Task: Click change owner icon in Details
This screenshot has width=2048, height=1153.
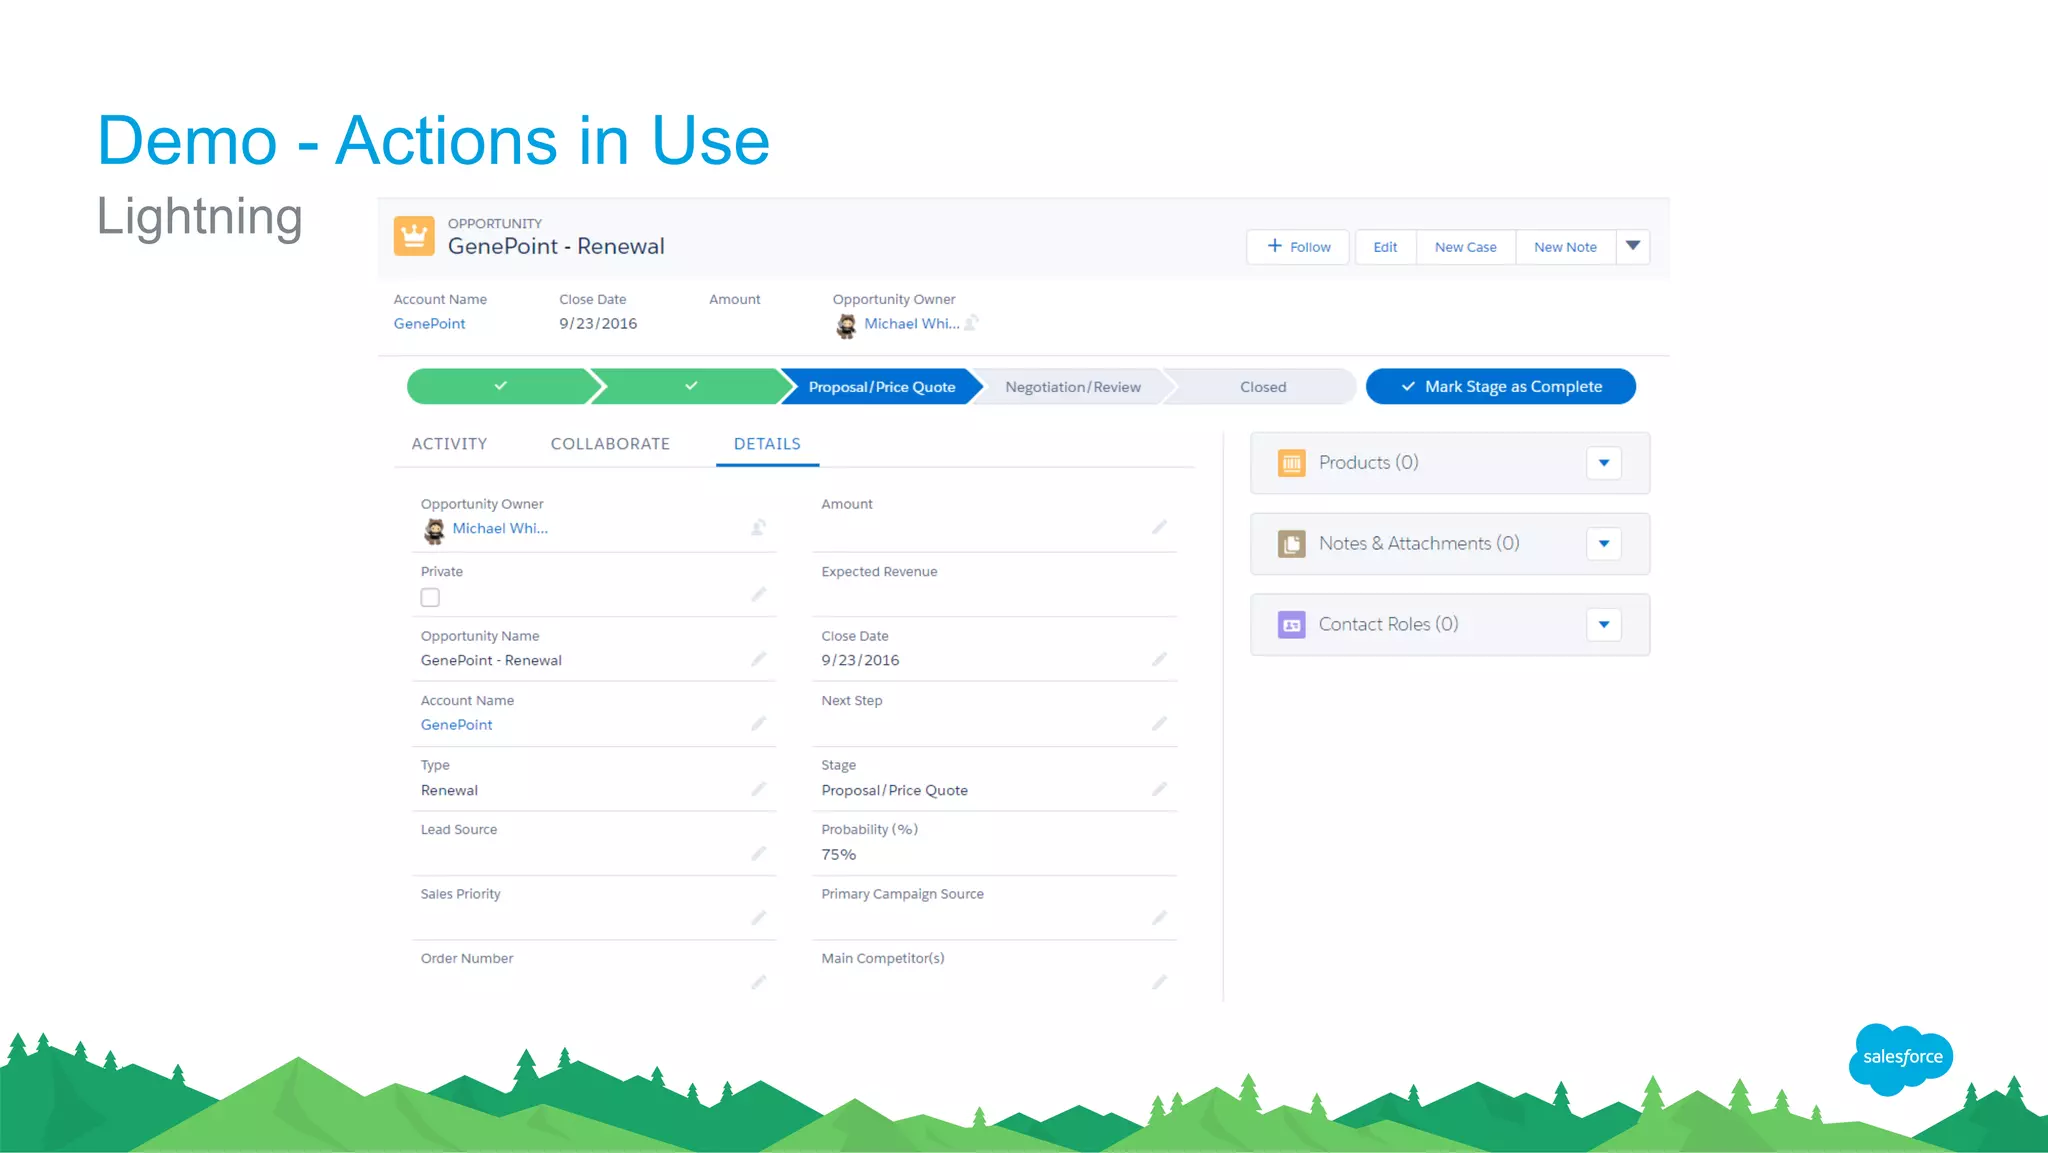Action: 759,527
